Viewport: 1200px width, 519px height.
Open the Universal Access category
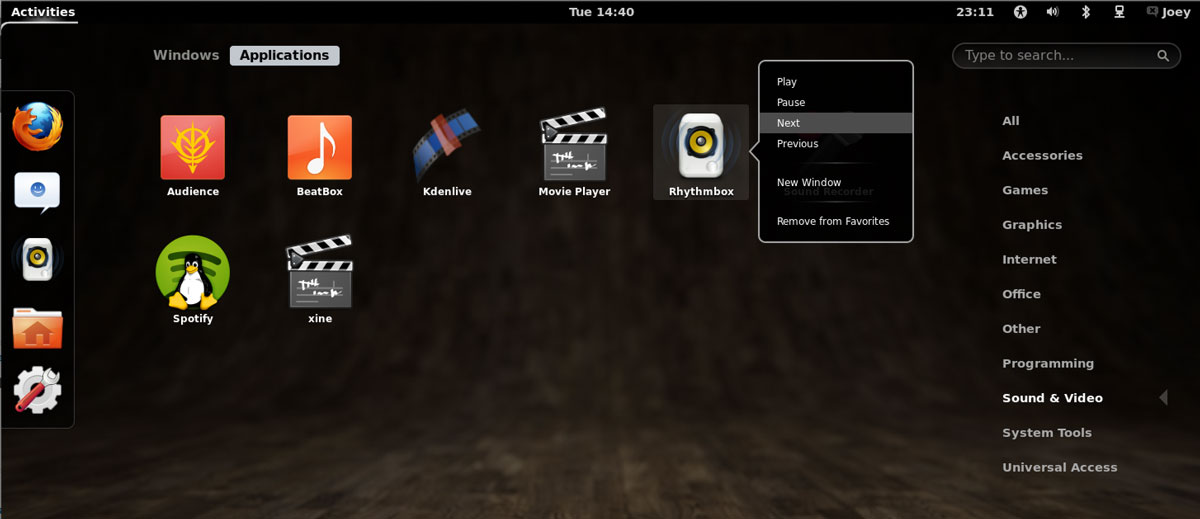(x=1060, y=467)
